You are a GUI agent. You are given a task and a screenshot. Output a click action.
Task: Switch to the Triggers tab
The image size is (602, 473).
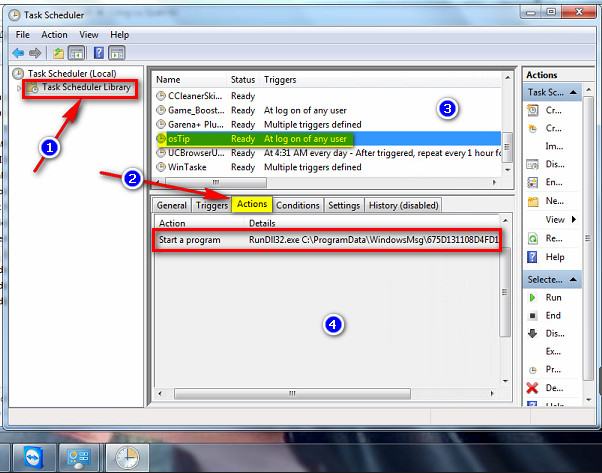[211, 205]
